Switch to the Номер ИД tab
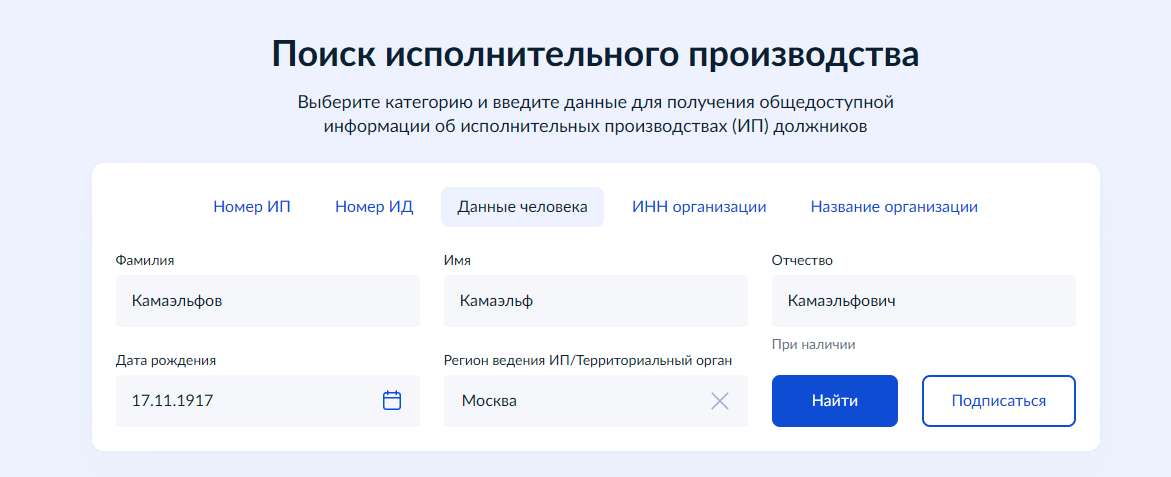 pos(374,207)
